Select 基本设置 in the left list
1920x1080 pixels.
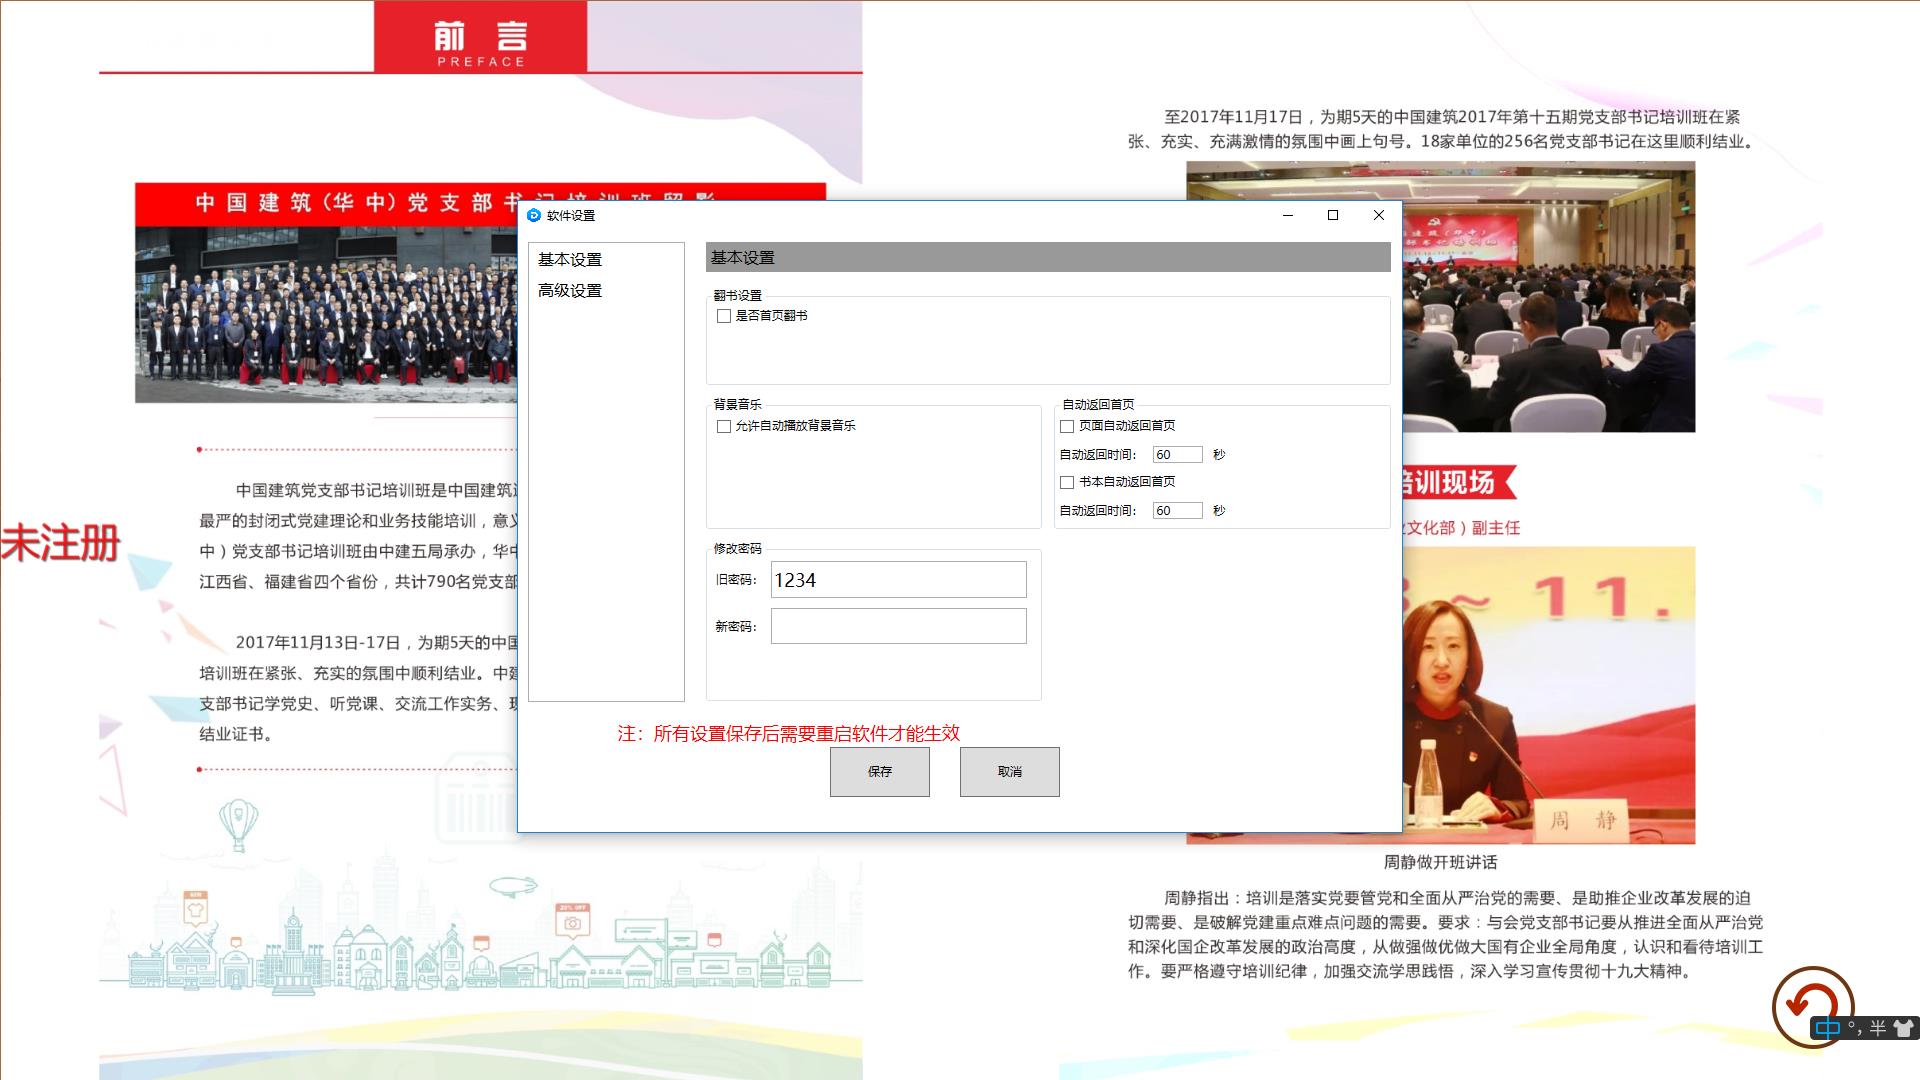(x=570, y=259)
